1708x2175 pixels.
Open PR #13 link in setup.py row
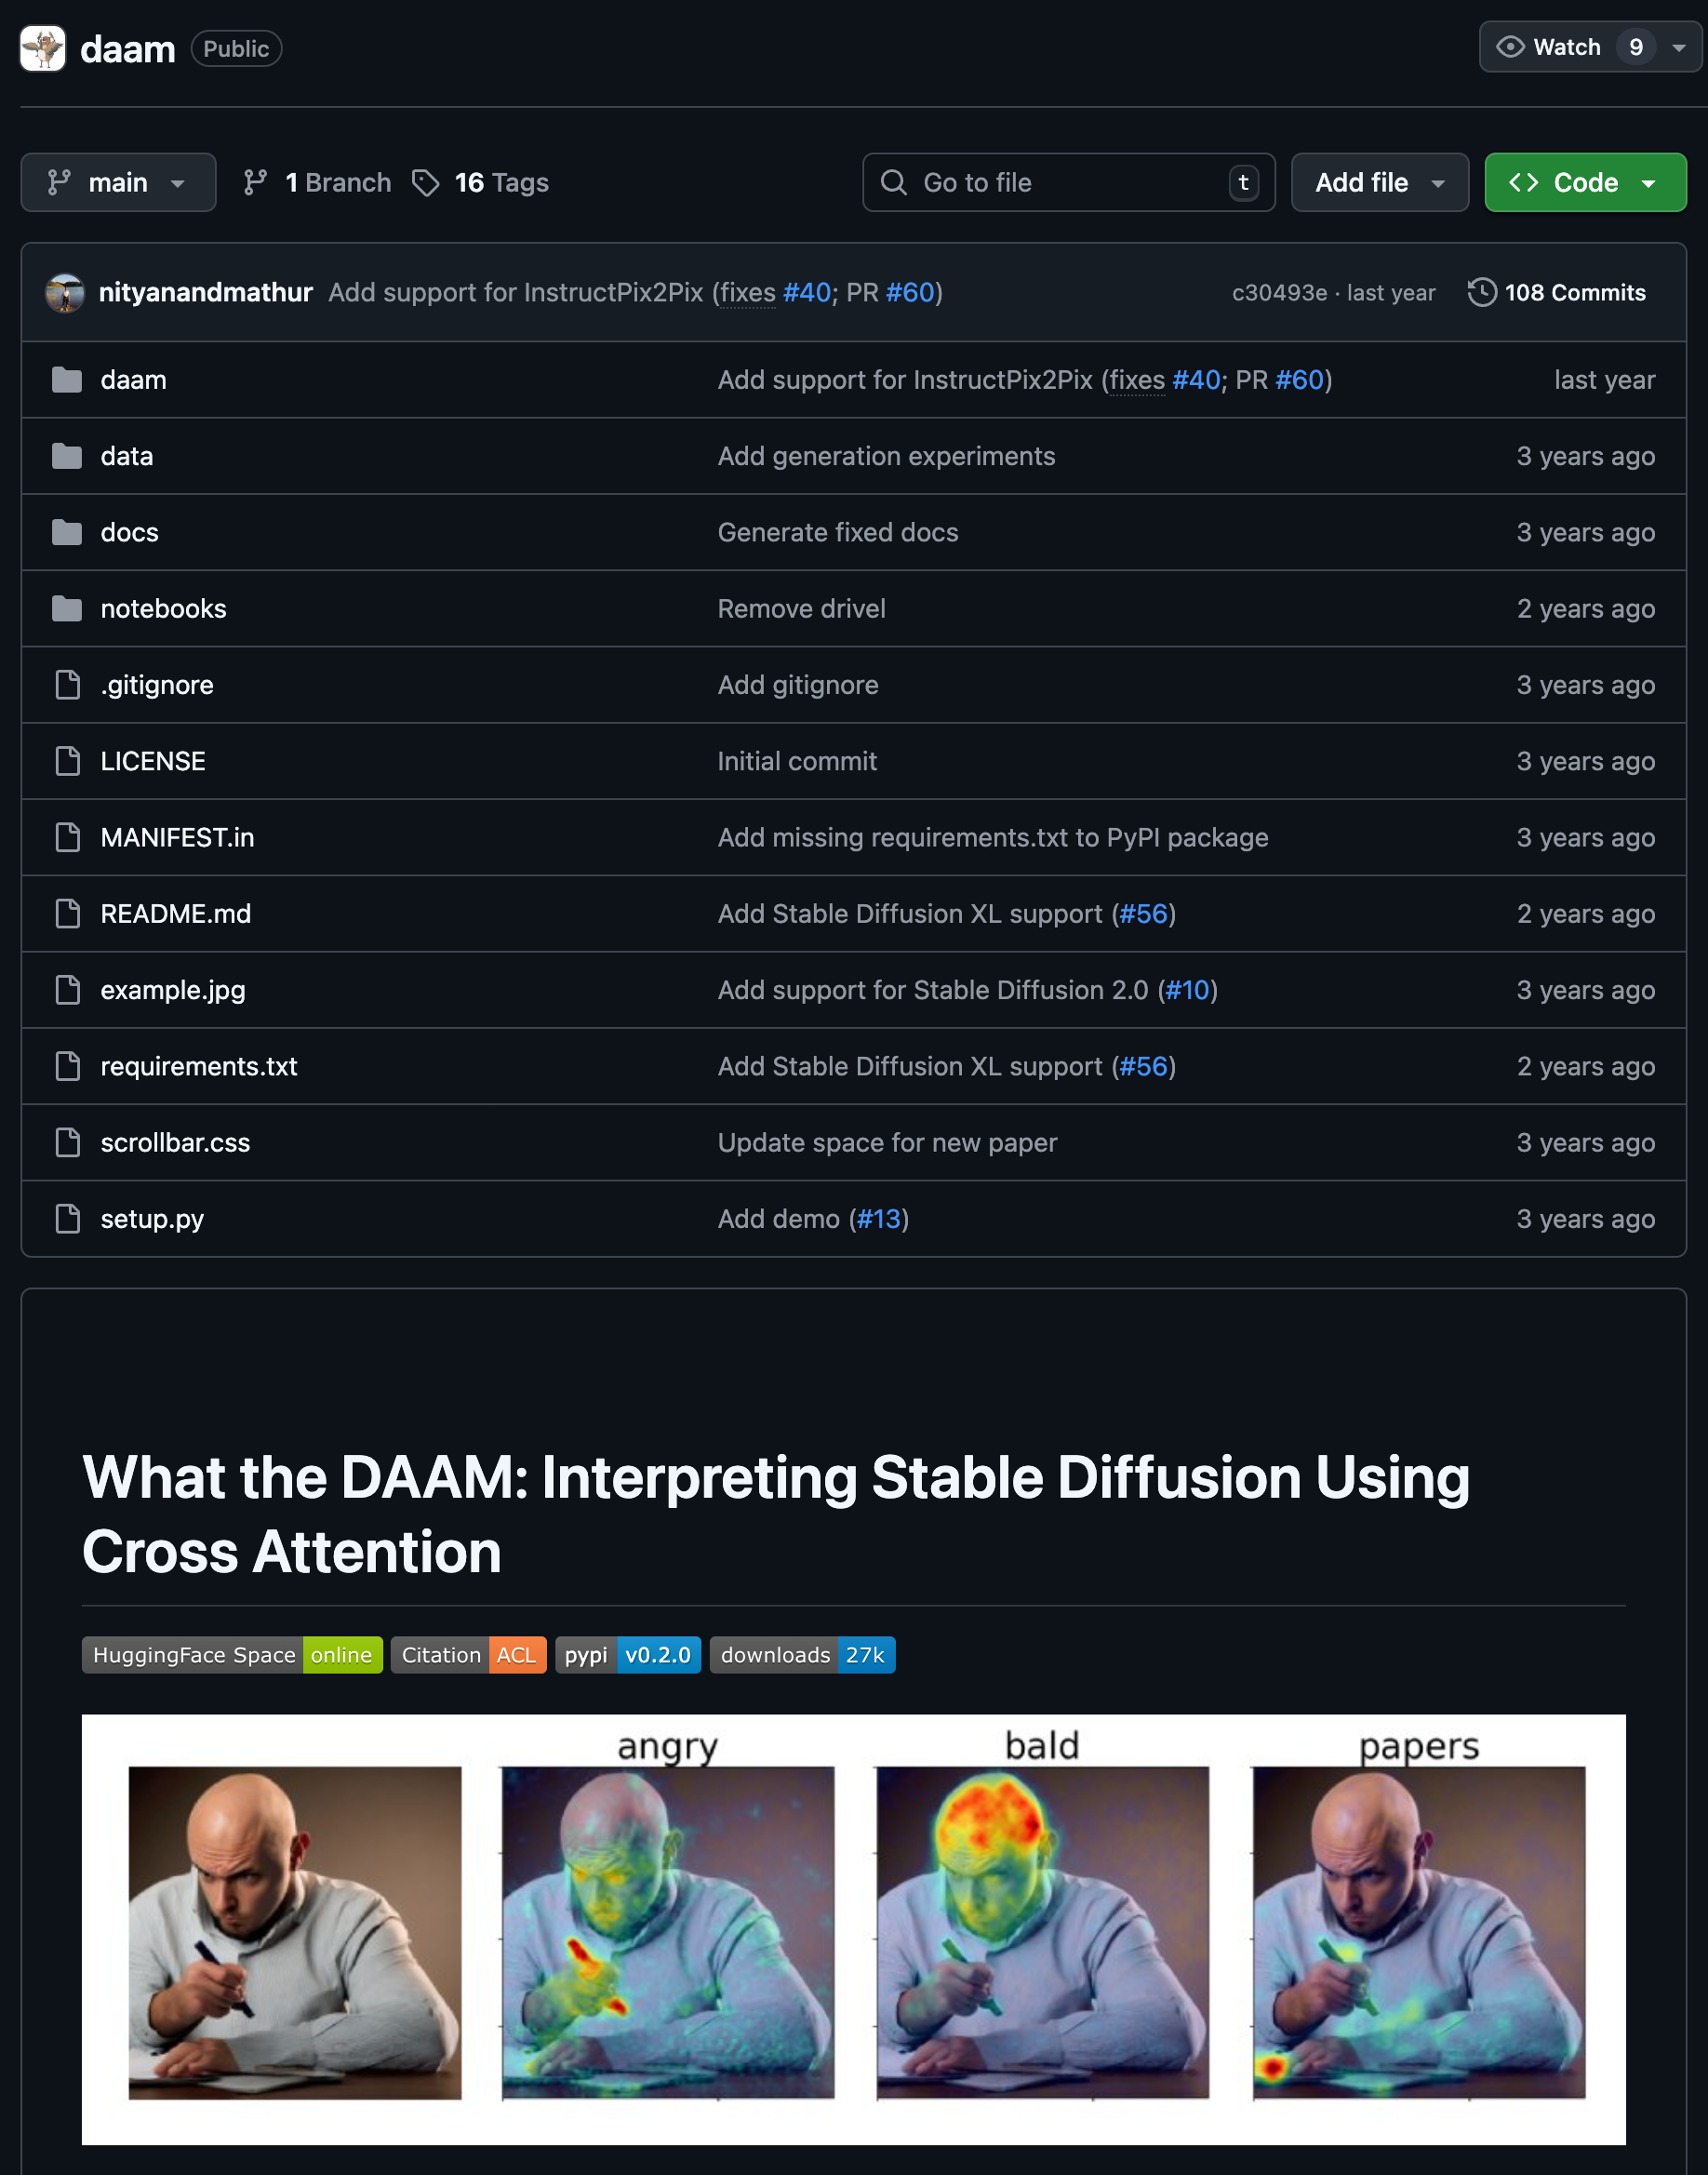point(879,1218)
